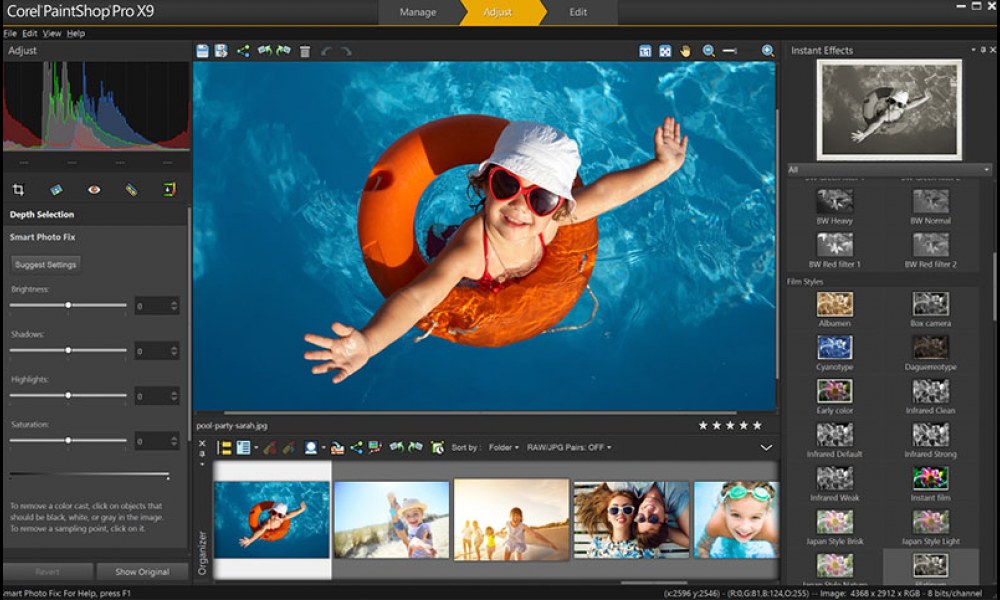
Task: Open the Help menu
Action: [75, 33]
